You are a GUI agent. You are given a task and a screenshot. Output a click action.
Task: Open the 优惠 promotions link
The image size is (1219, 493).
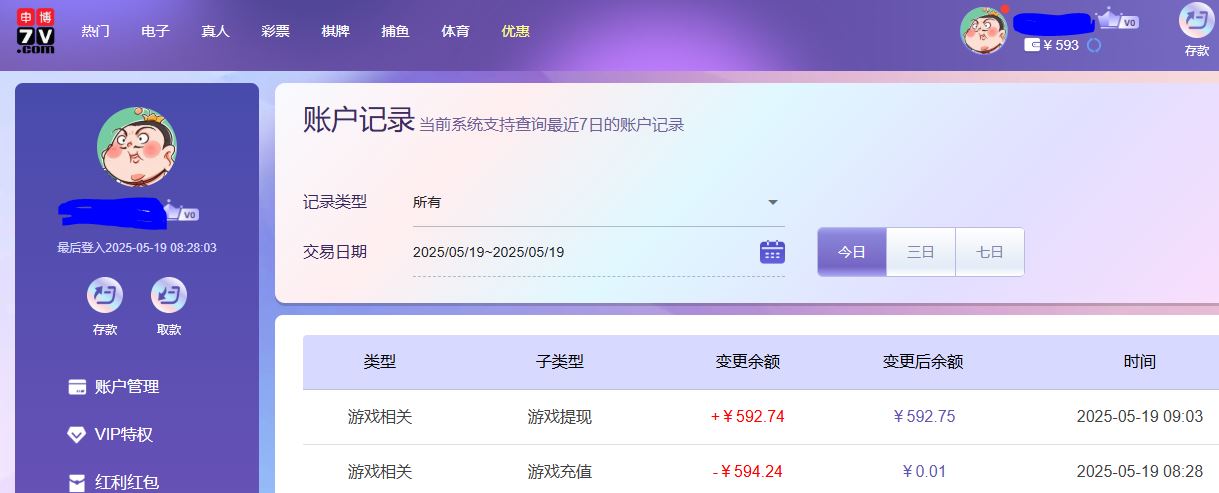(515, 31)
